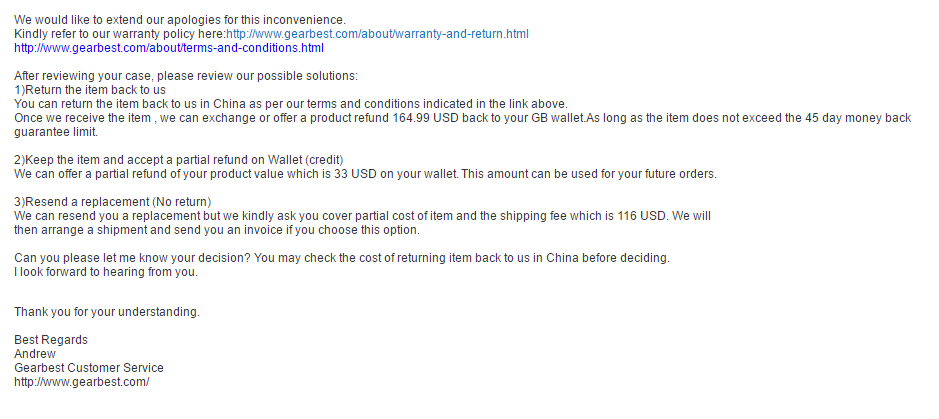The width and height of the screenshot is (939, 419).
Task: Click the gearbest.com URL in signature
Action: click(x=82, y=382)
